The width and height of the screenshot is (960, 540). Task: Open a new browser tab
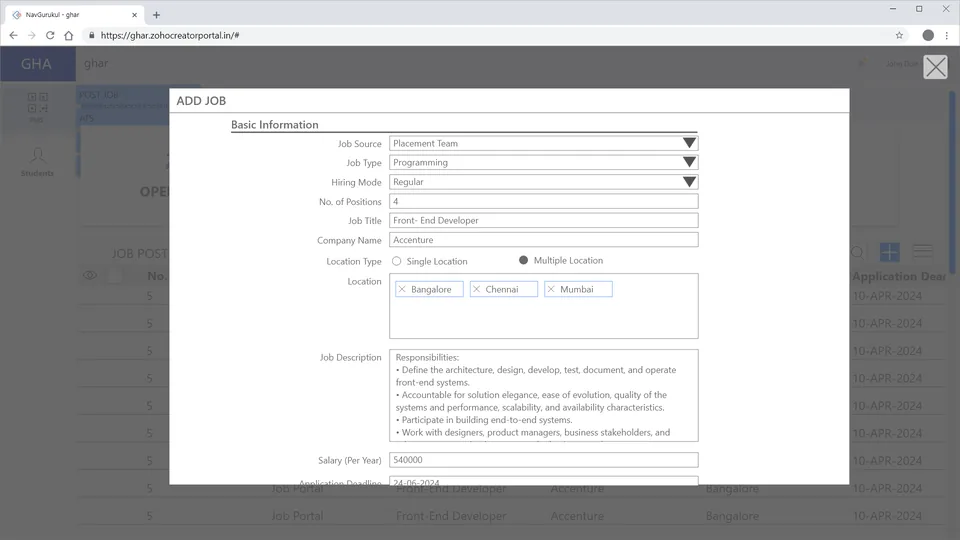pyautogui.click(x=156, y=15)
